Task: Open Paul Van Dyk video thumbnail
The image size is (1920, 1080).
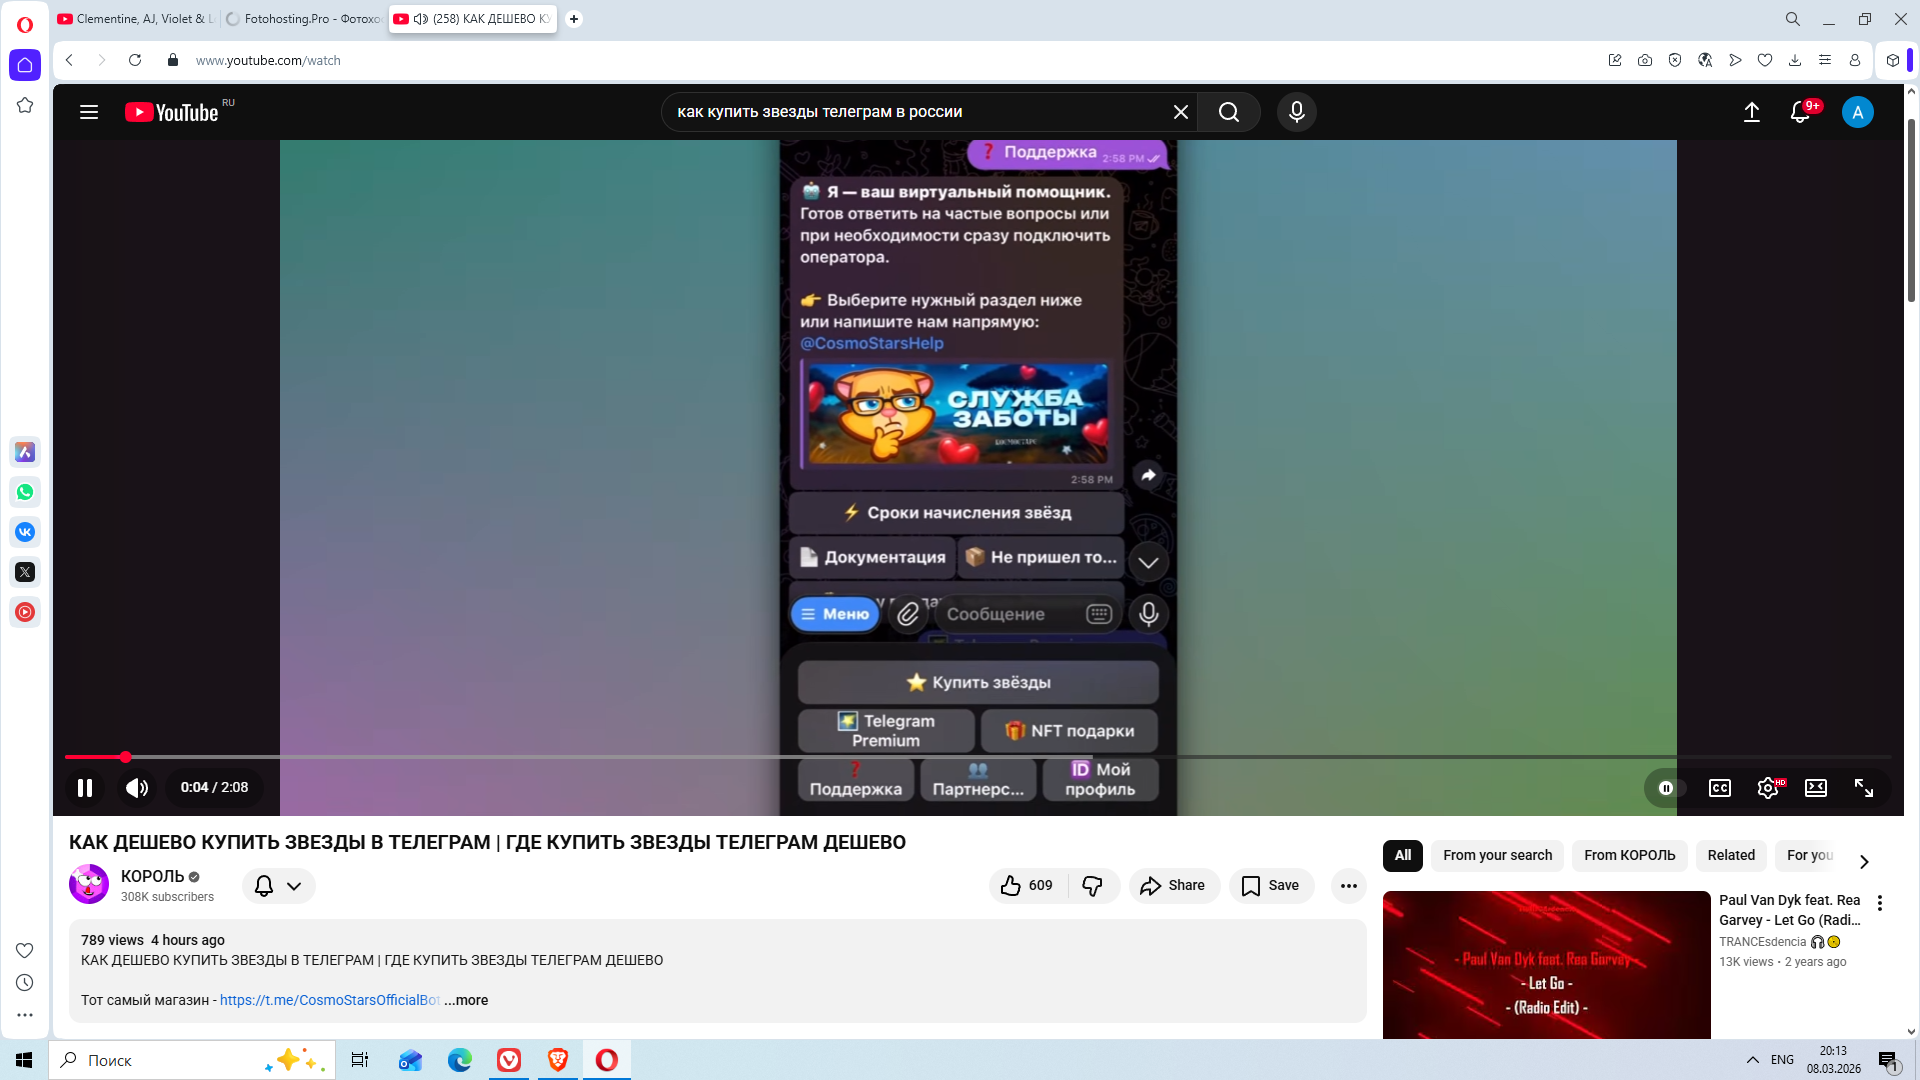Action: tap(1545, 964)
